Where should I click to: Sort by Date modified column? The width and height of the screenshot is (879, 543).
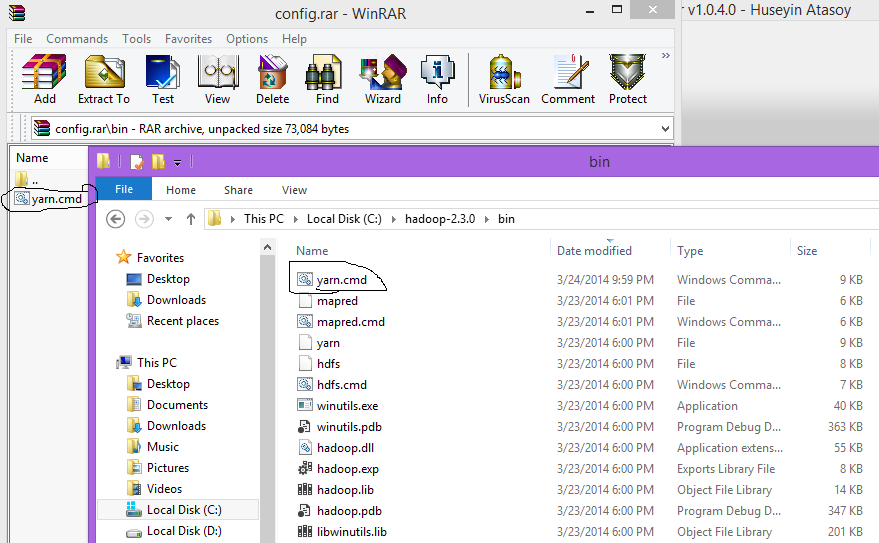(594, 250)
